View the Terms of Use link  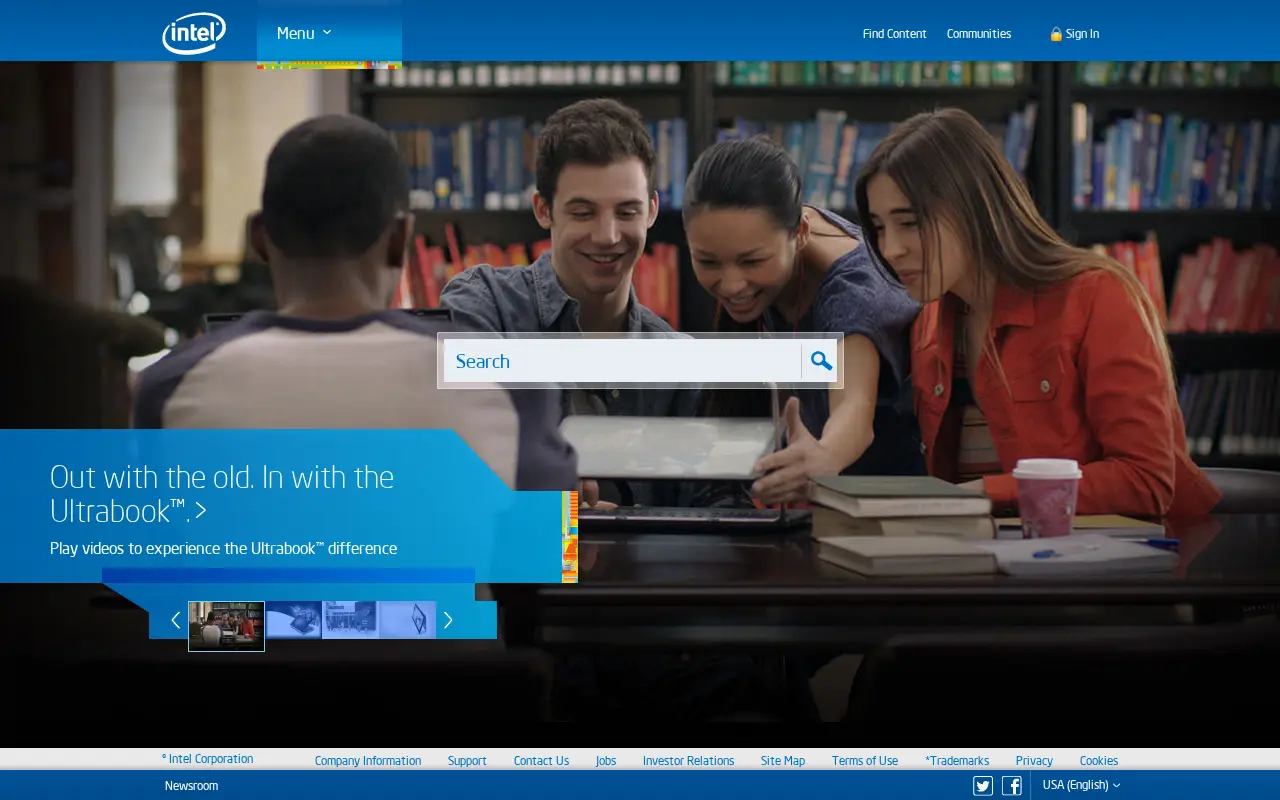click(x=865, y=761)
